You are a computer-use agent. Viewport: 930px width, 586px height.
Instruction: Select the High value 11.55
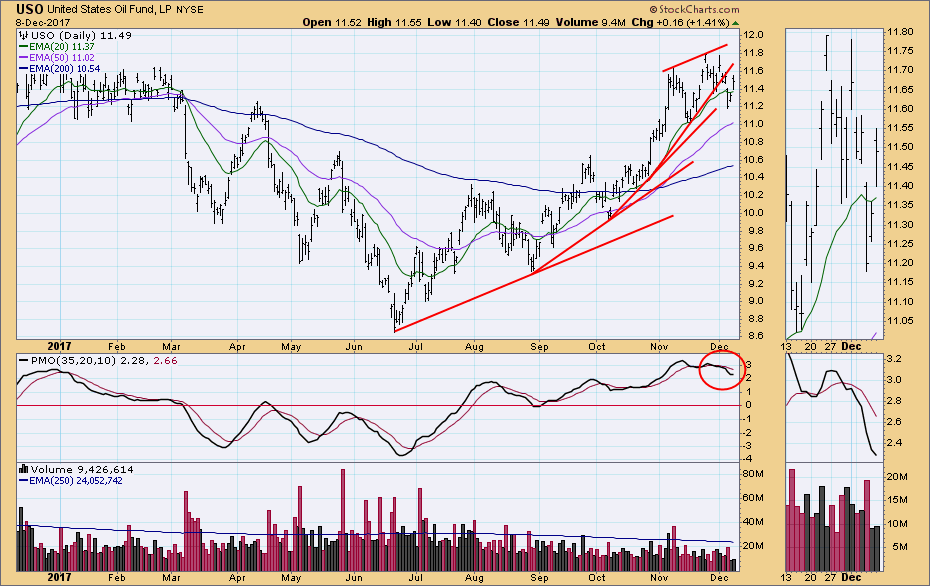point(408,23)
